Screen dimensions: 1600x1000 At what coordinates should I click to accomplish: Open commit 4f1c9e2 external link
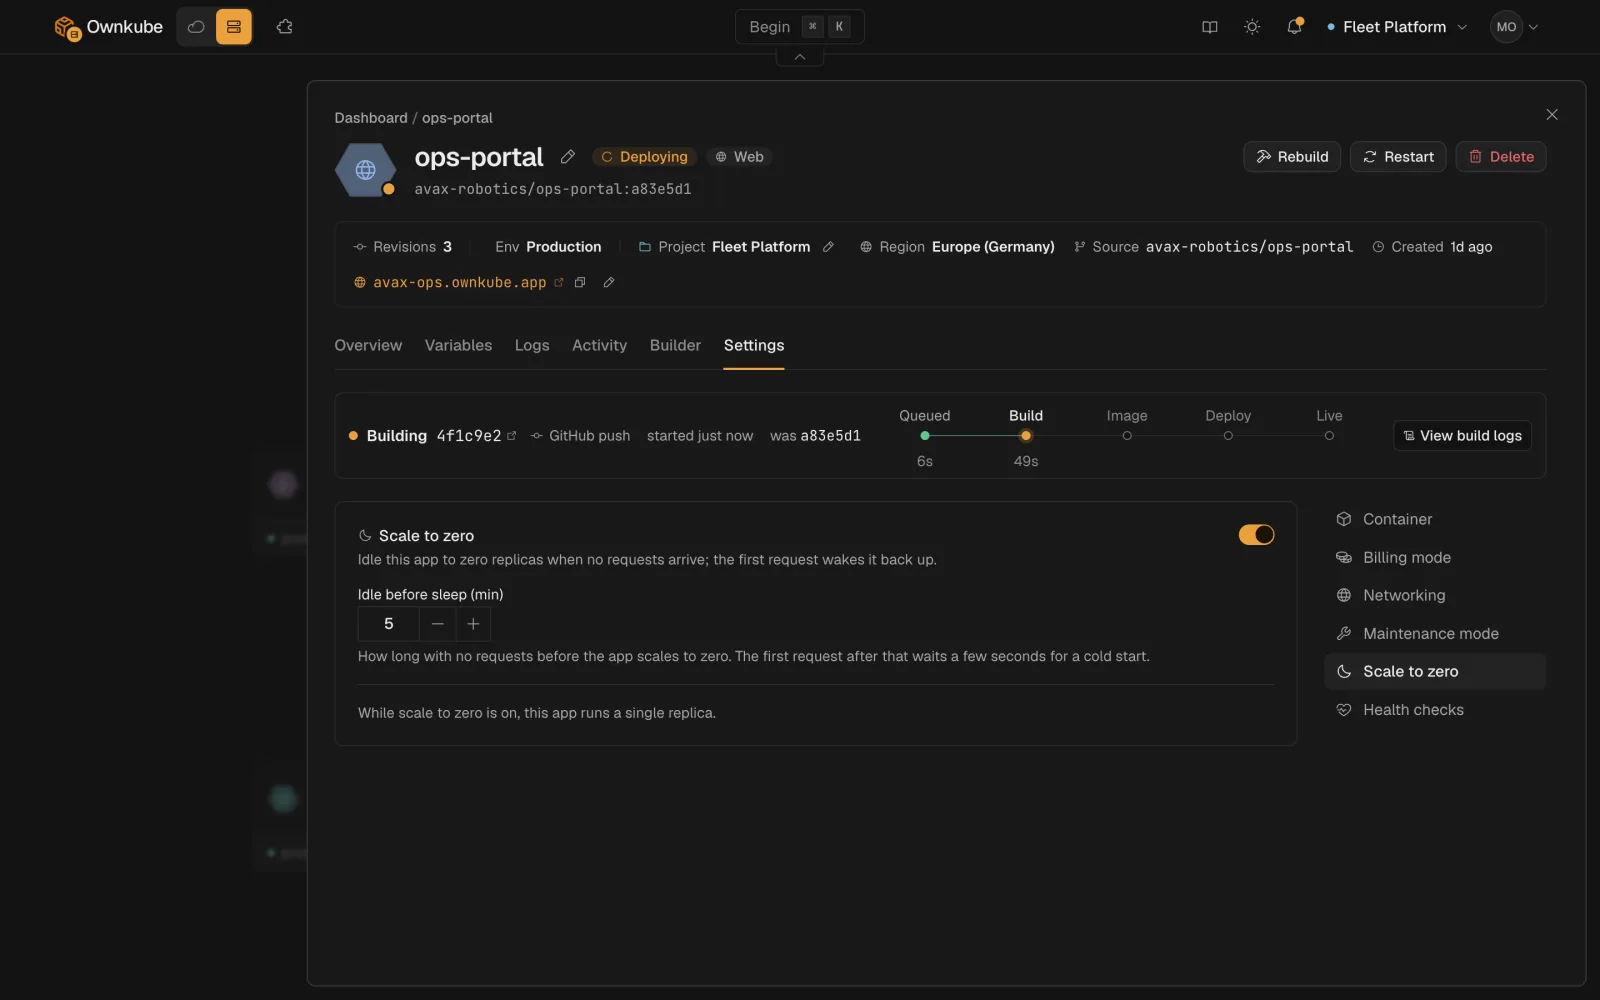pyautogui.click(x=512, y=436)
